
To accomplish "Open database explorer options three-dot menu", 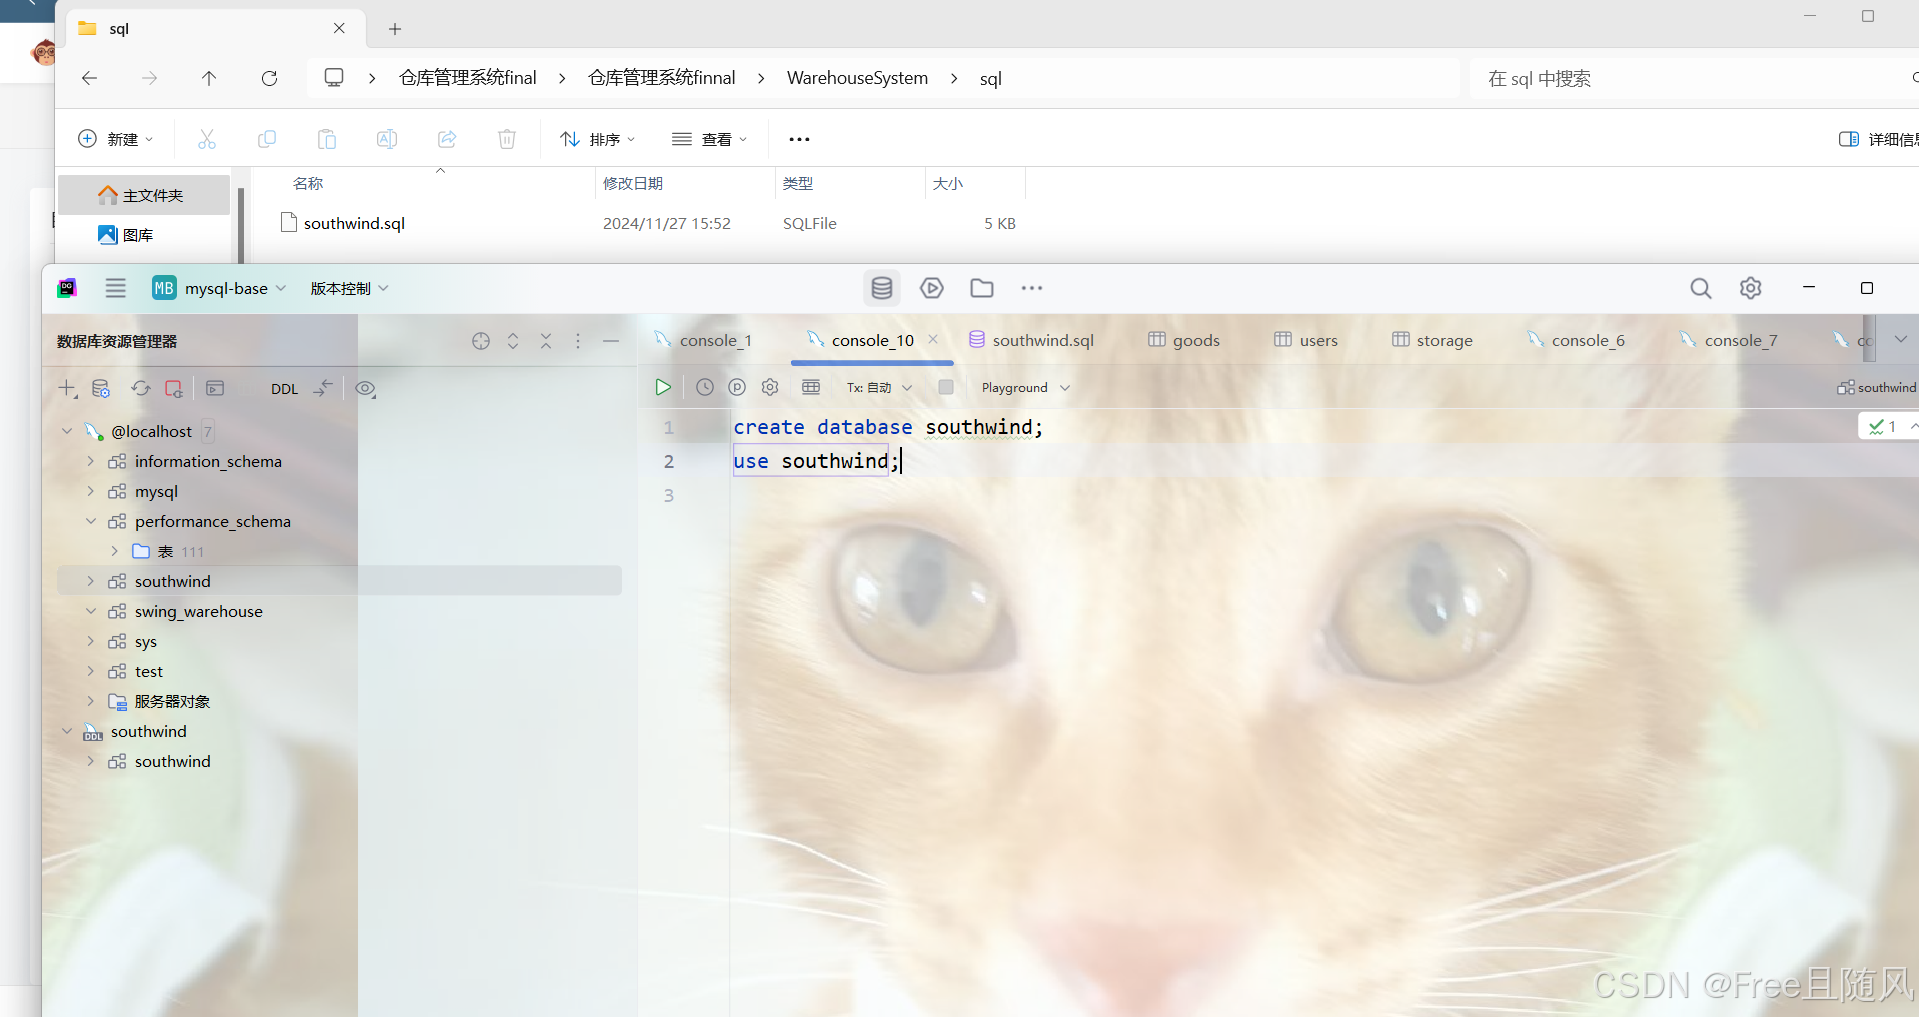I will (x=578, y=341).
